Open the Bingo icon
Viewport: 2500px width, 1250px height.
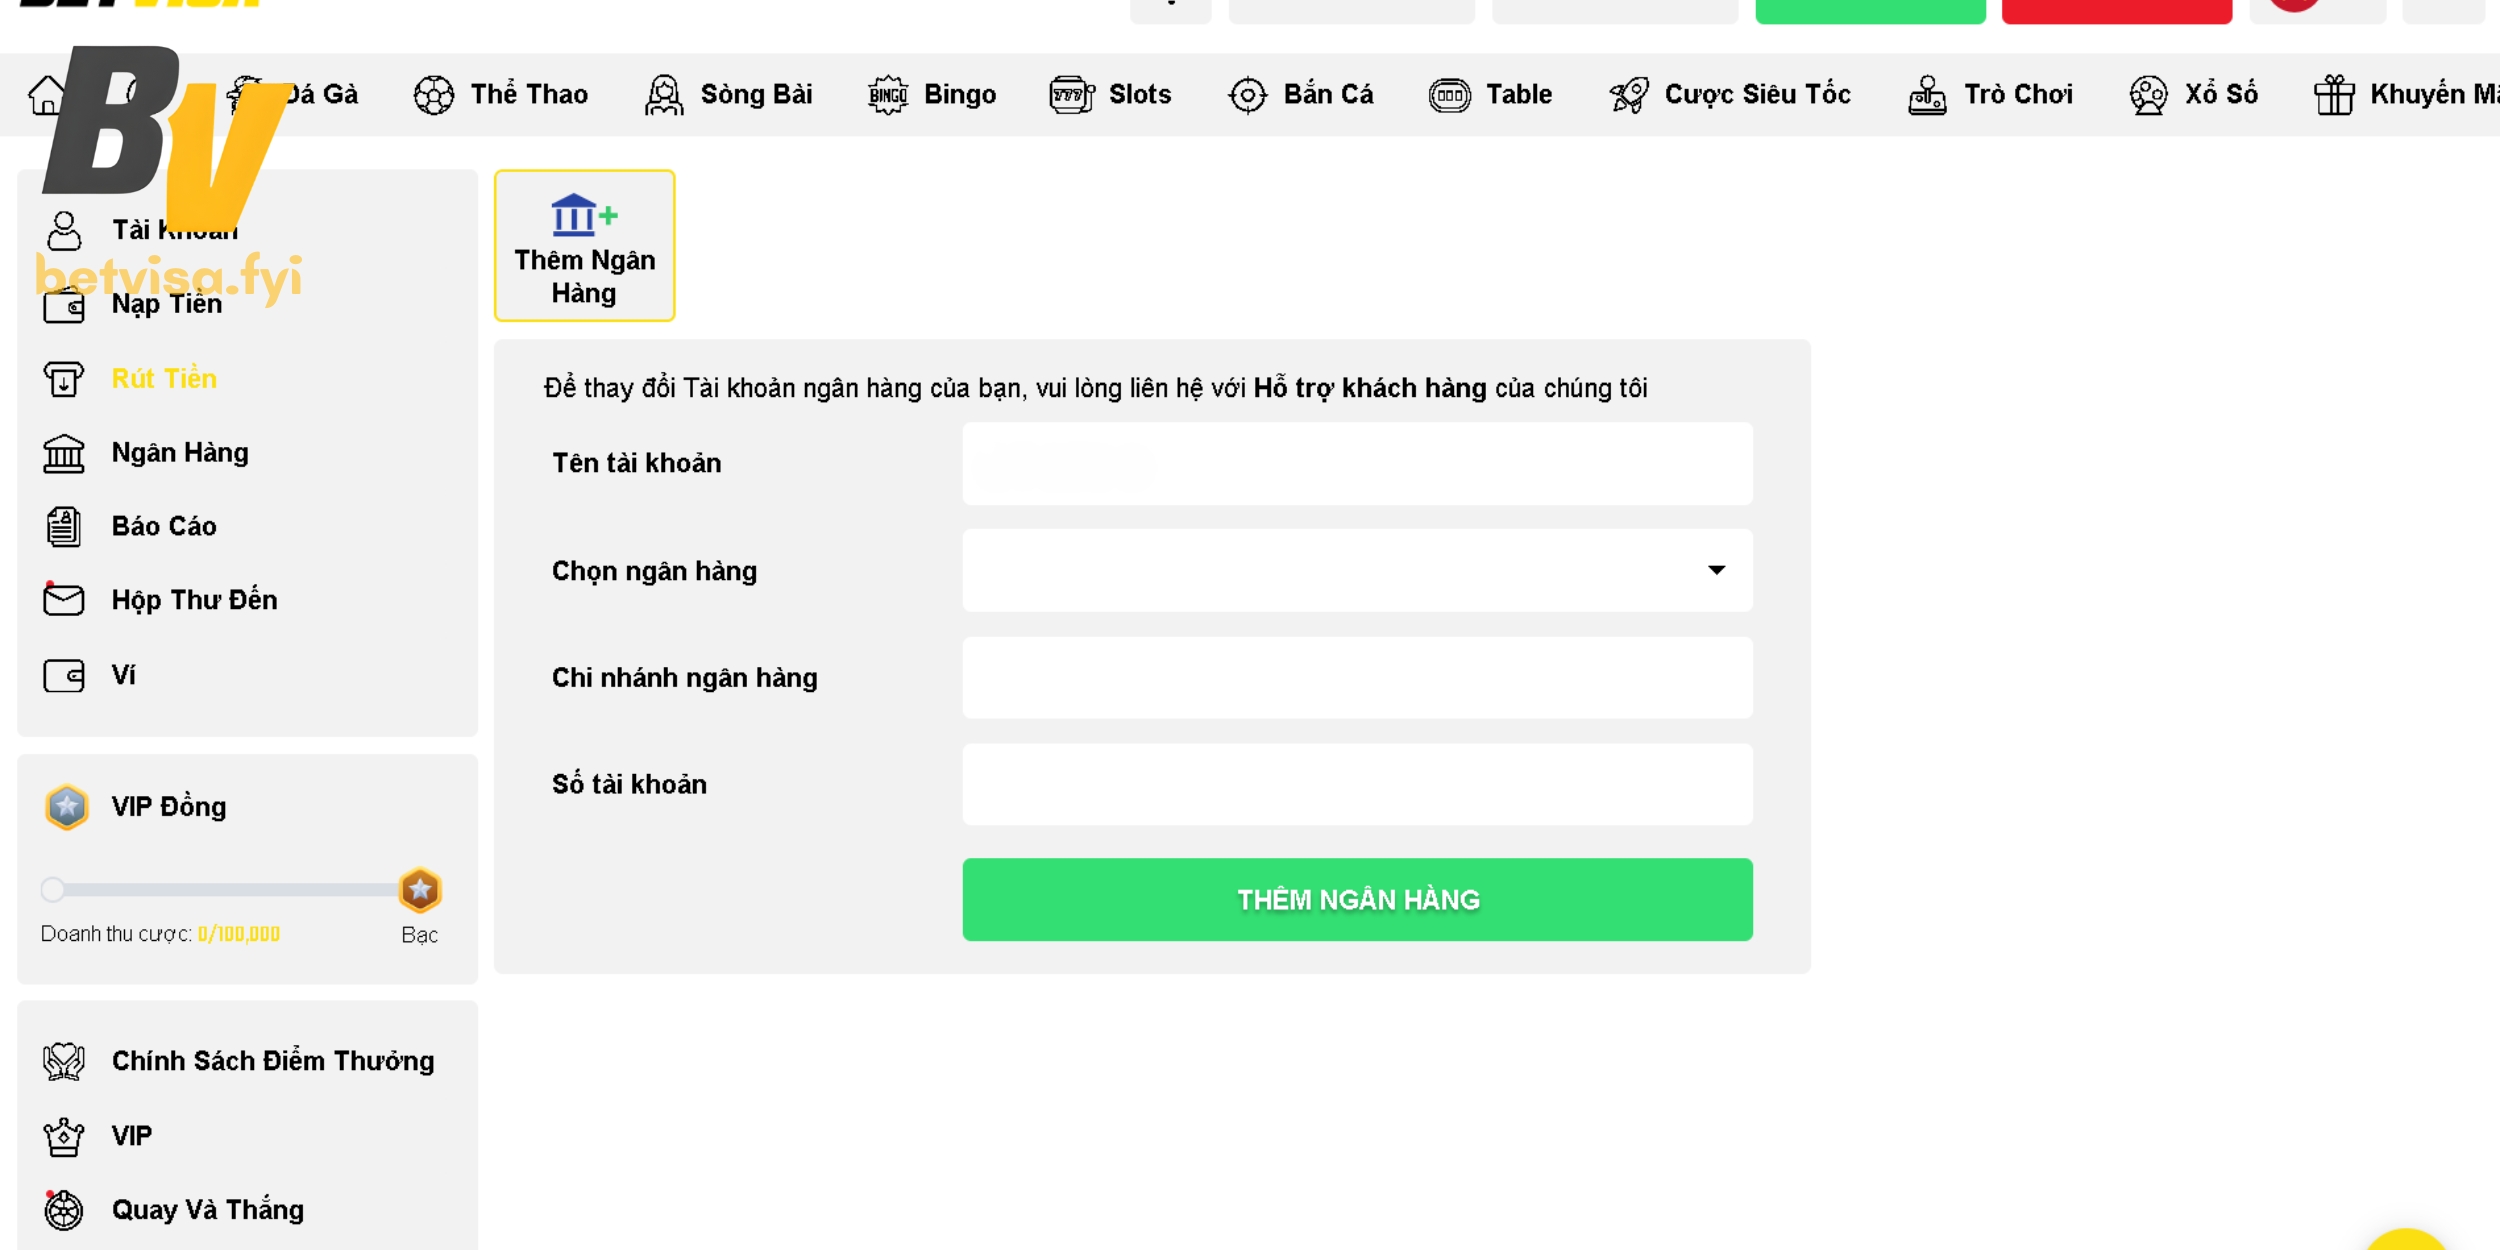pos(887,96)
